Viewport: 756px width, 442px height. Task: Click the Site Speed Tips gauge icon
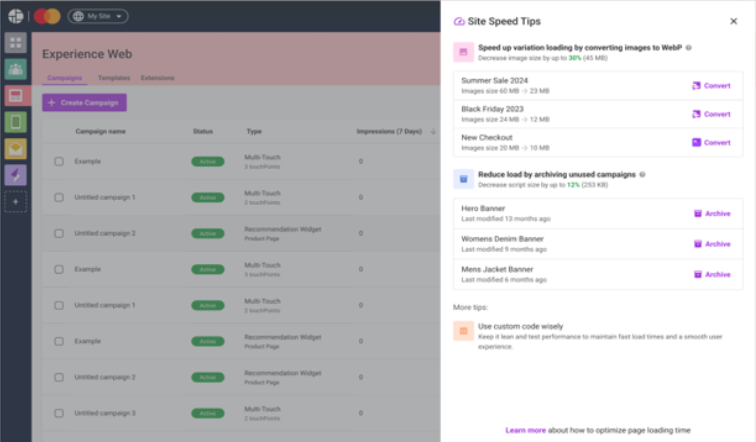pos(459,21)
